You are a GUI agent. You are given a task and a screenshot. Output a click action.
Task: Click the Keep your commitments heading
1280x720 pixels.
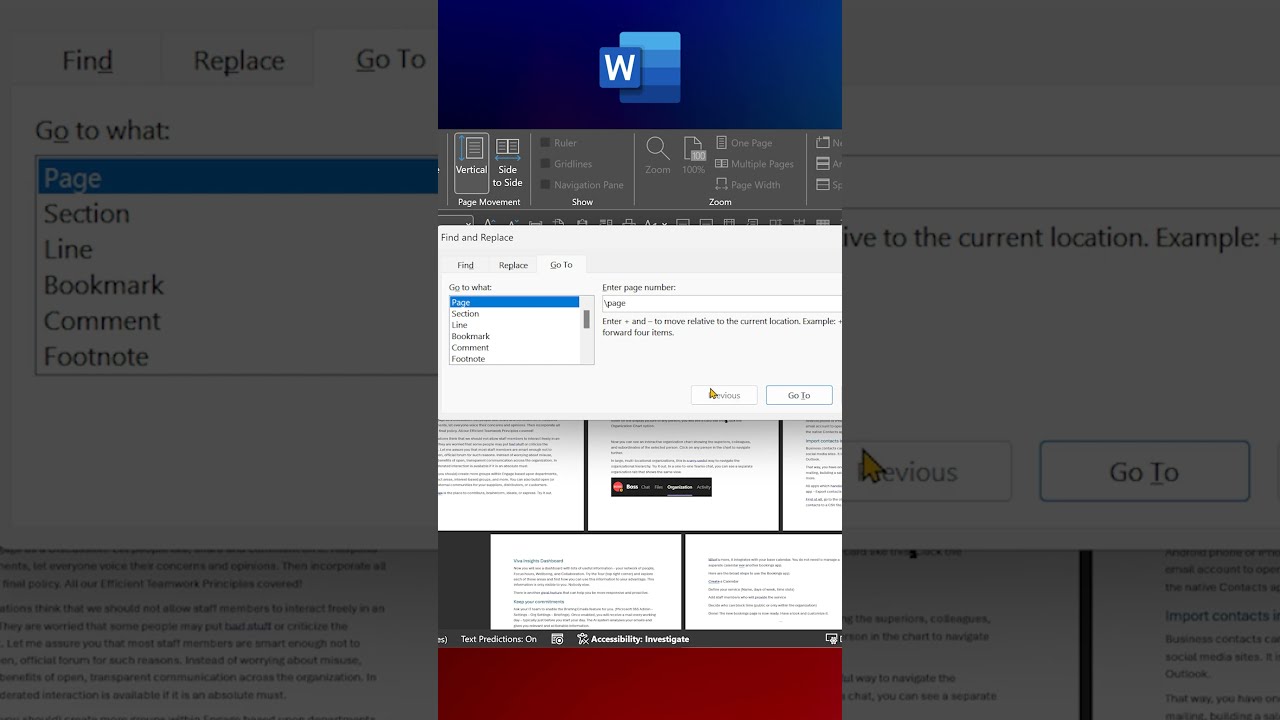click(539, 602)
